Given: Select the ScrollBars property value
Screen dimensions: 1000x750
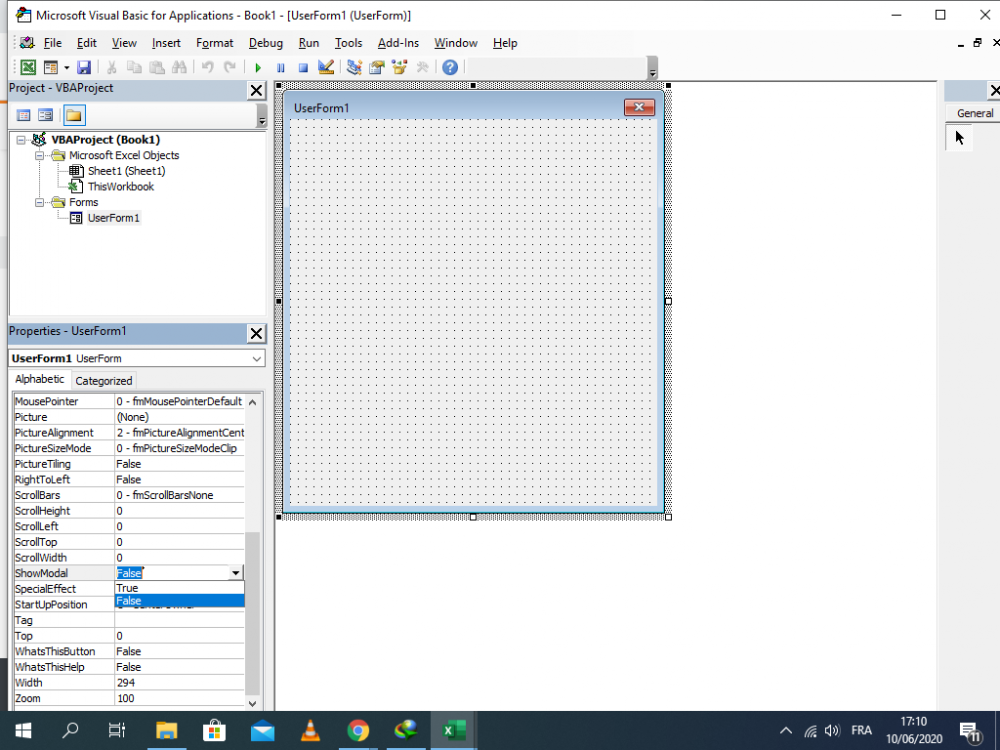Looking at the screenshot, I should coord(179,496).
